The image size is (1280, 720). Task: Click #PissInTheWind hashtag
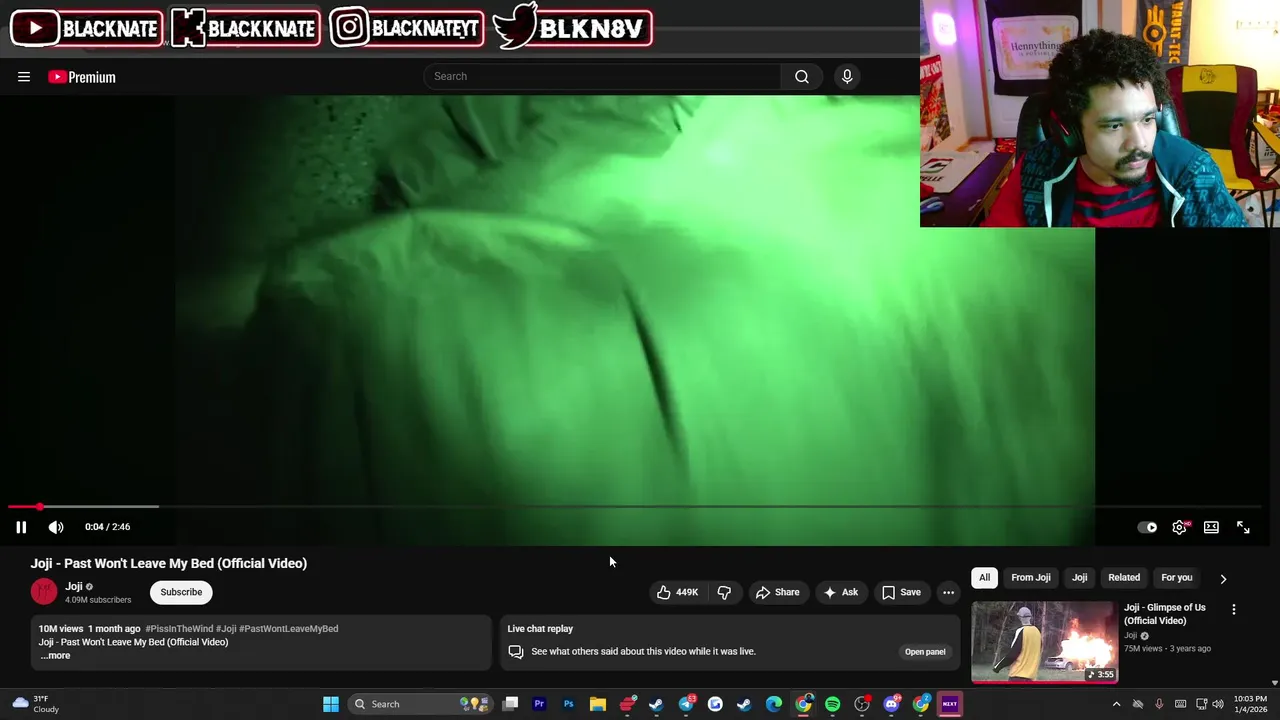(179, 629)
